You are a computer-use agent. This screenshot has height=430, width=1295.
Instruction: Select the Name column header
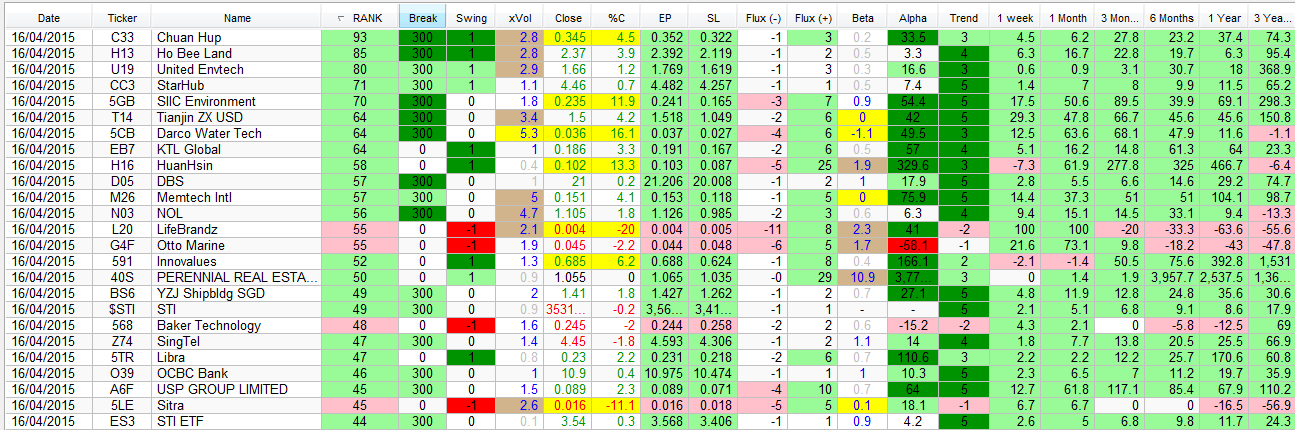(237, 18)
